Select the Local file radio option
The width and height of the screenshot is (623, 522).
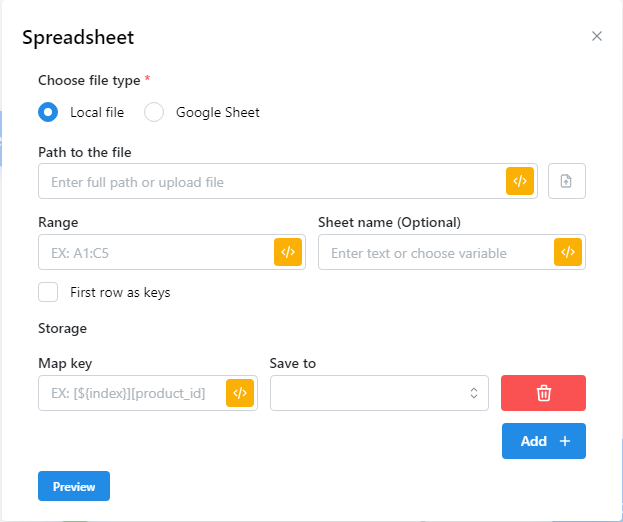tap(48, 112)
